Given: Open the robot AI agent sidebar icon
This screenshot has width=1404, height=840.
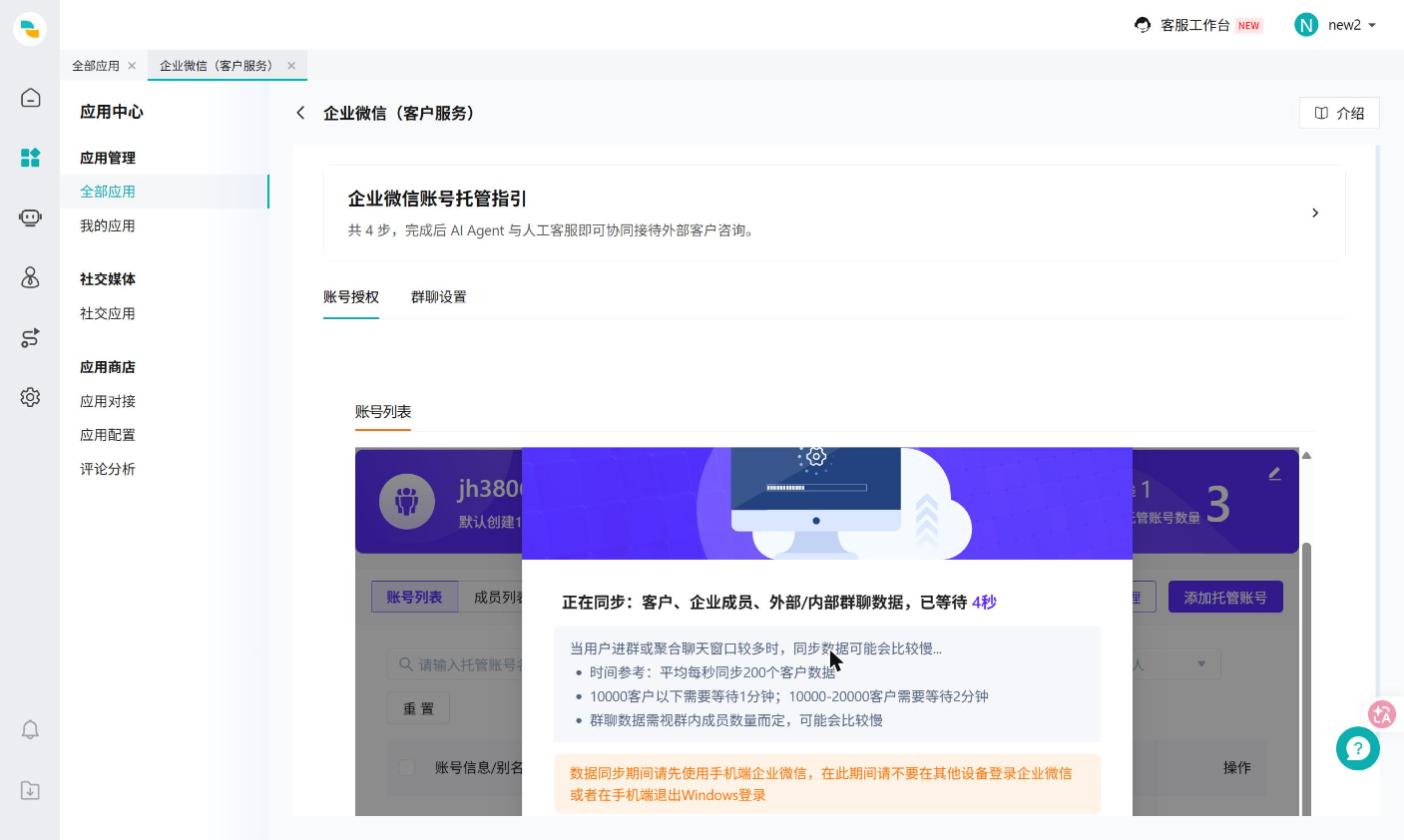Looking at the screenshot, I should pos(30,218).
